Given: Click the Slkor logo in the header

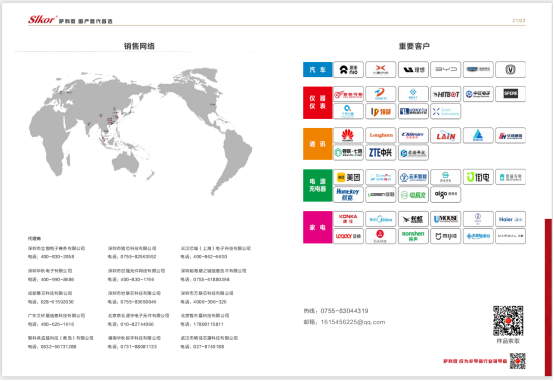Looking at the screenshot, I should click(42, 19).
